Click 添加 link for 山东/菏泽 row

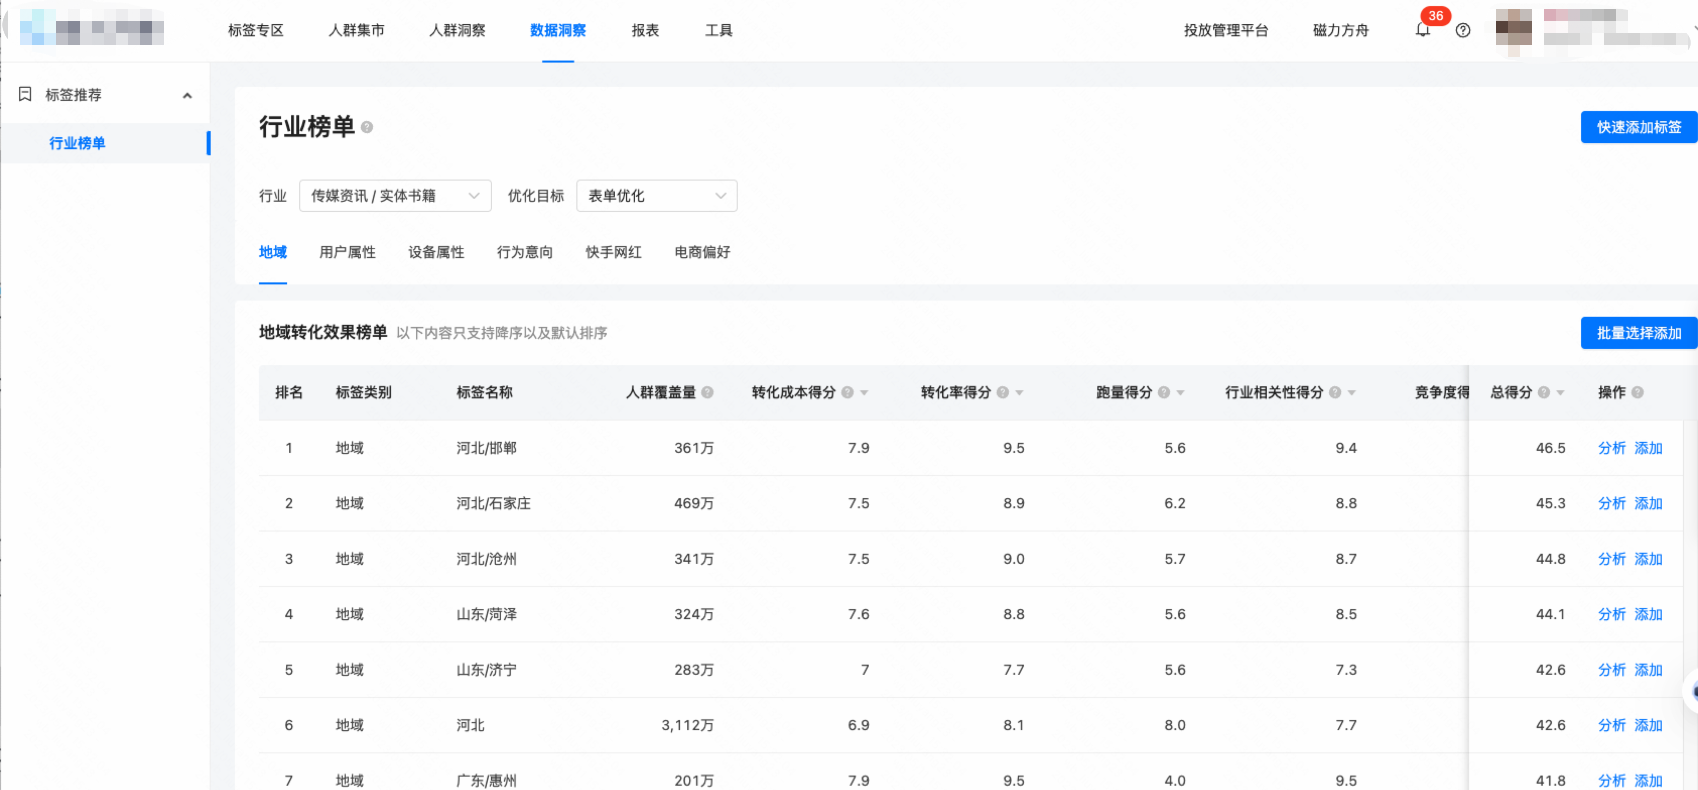pos(1648,614)
